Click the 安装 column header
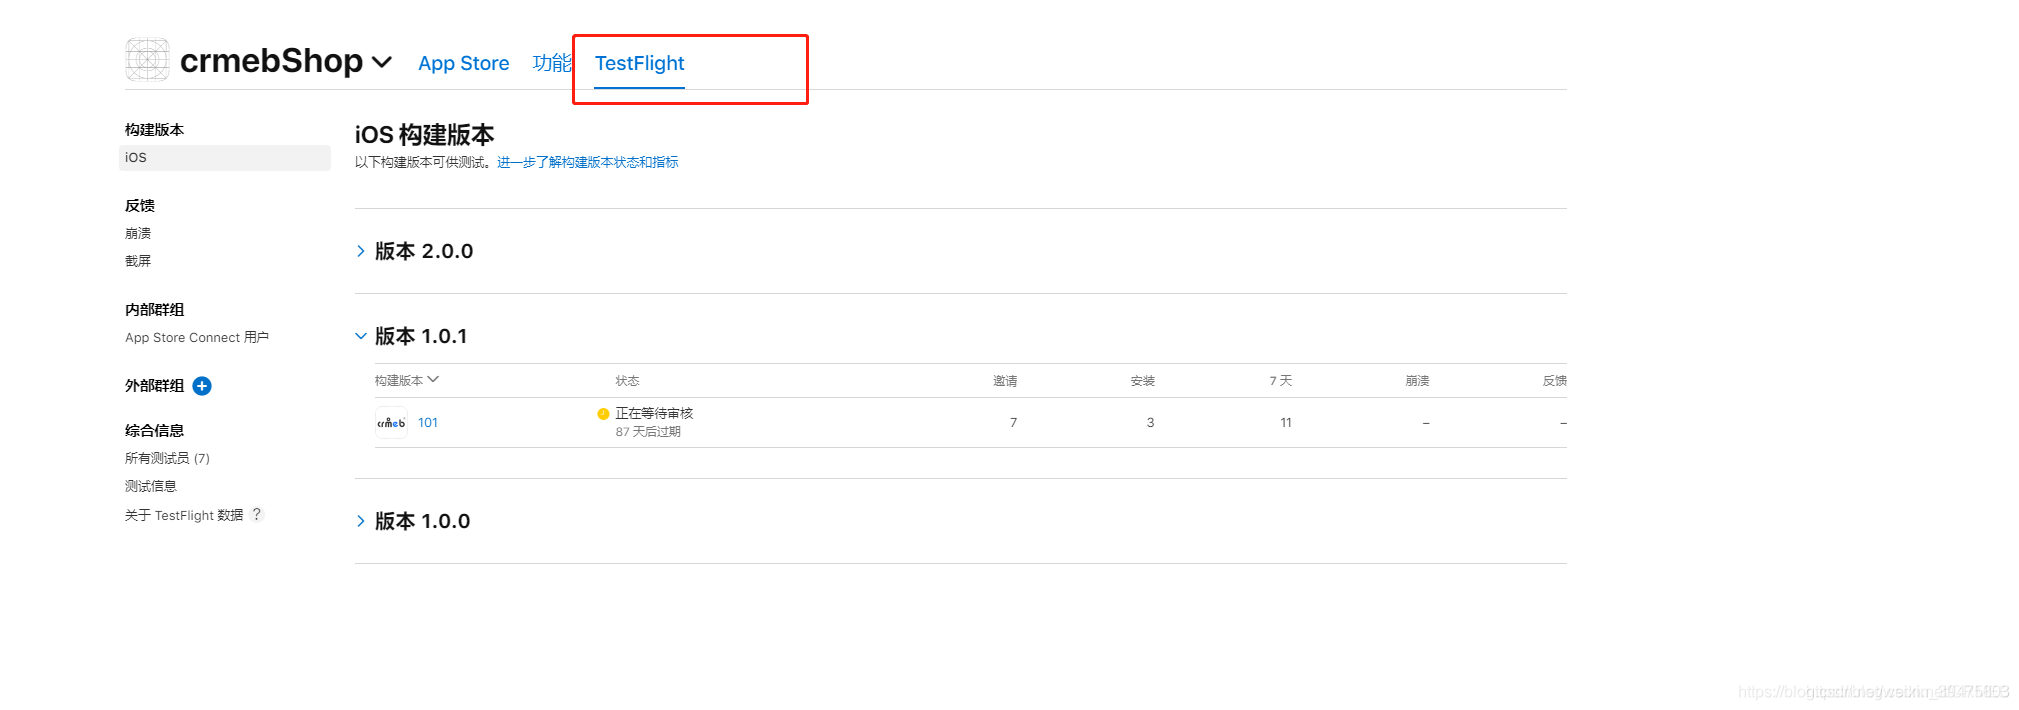2019x710 pixels. (1143, 381)
